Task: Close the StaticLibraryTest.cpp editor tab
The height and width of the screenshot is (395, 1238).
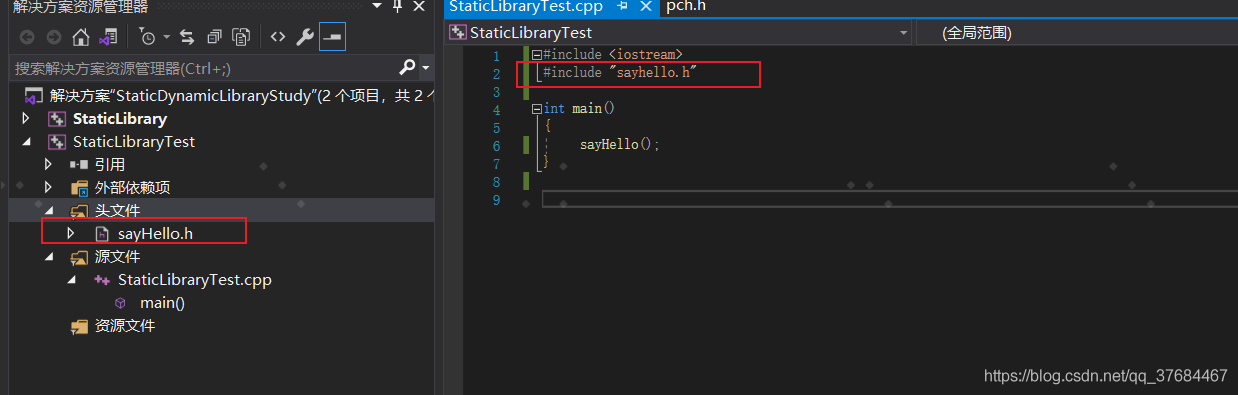Action: coord(646,7)
